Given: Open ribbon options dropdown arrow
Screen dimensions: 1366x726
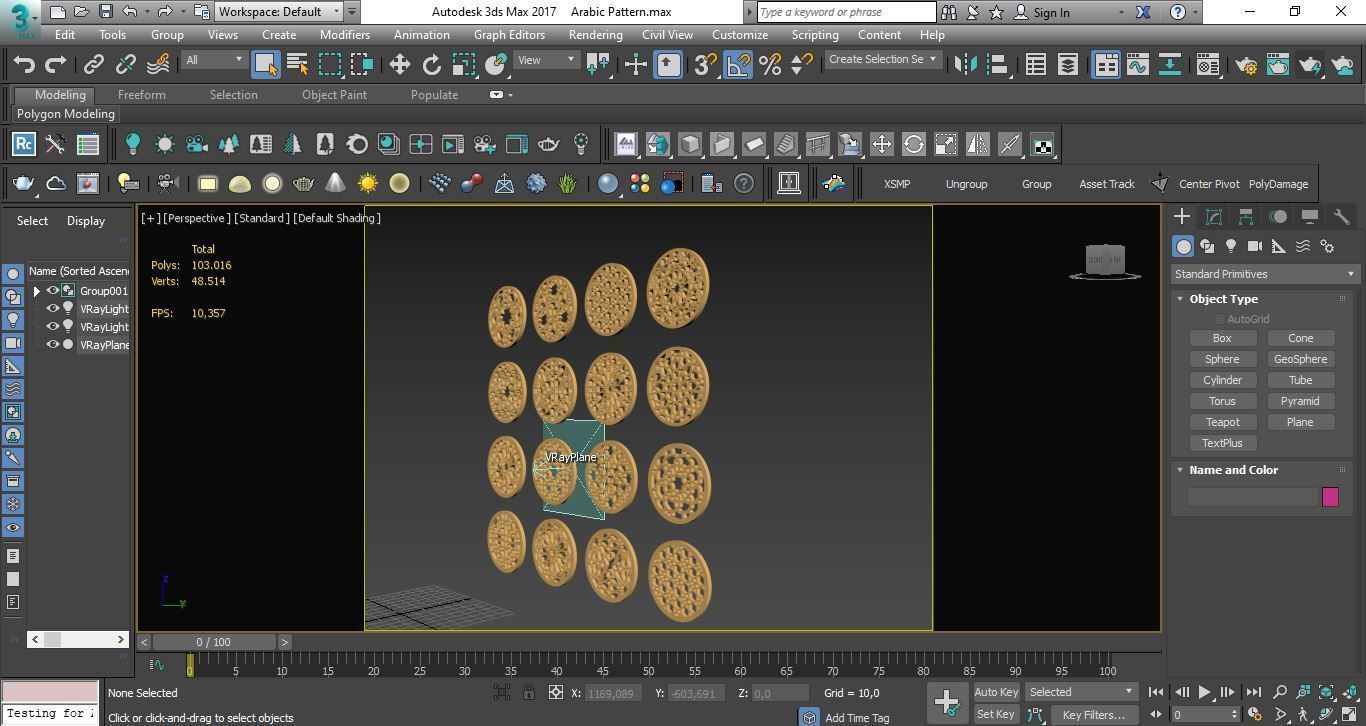Looking at the screenshot, I should [x=510, y=95].
